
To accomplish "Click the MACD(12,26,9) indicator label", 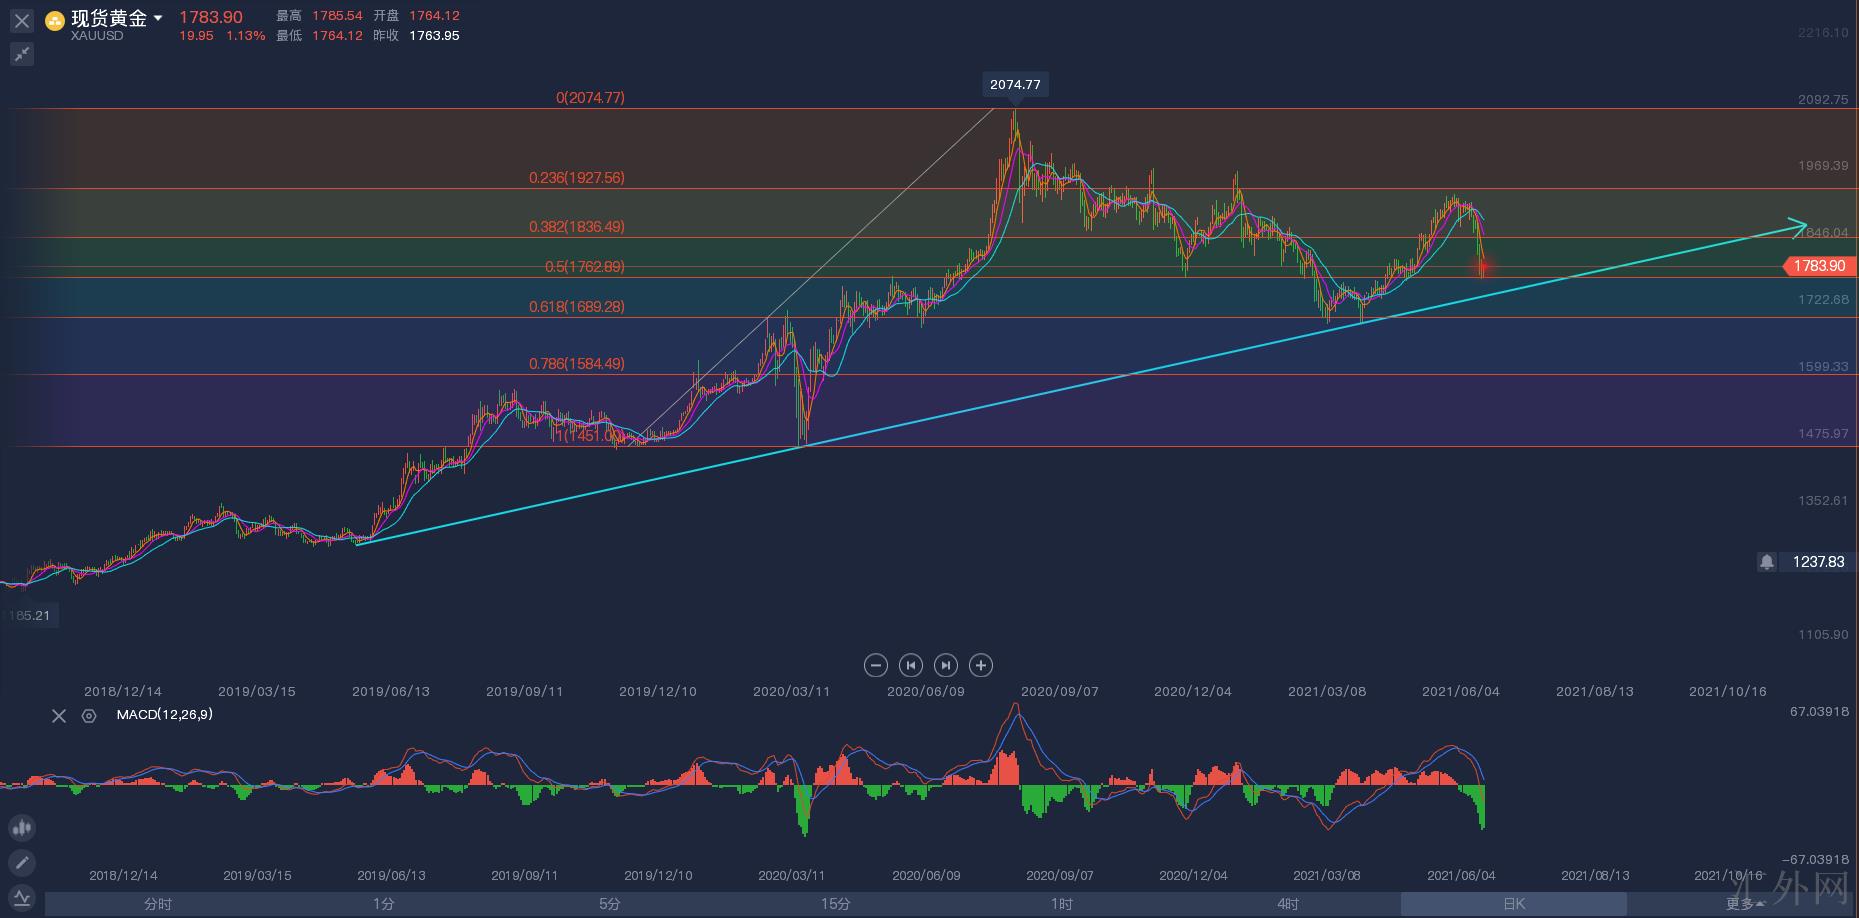I will click(164, 715).
